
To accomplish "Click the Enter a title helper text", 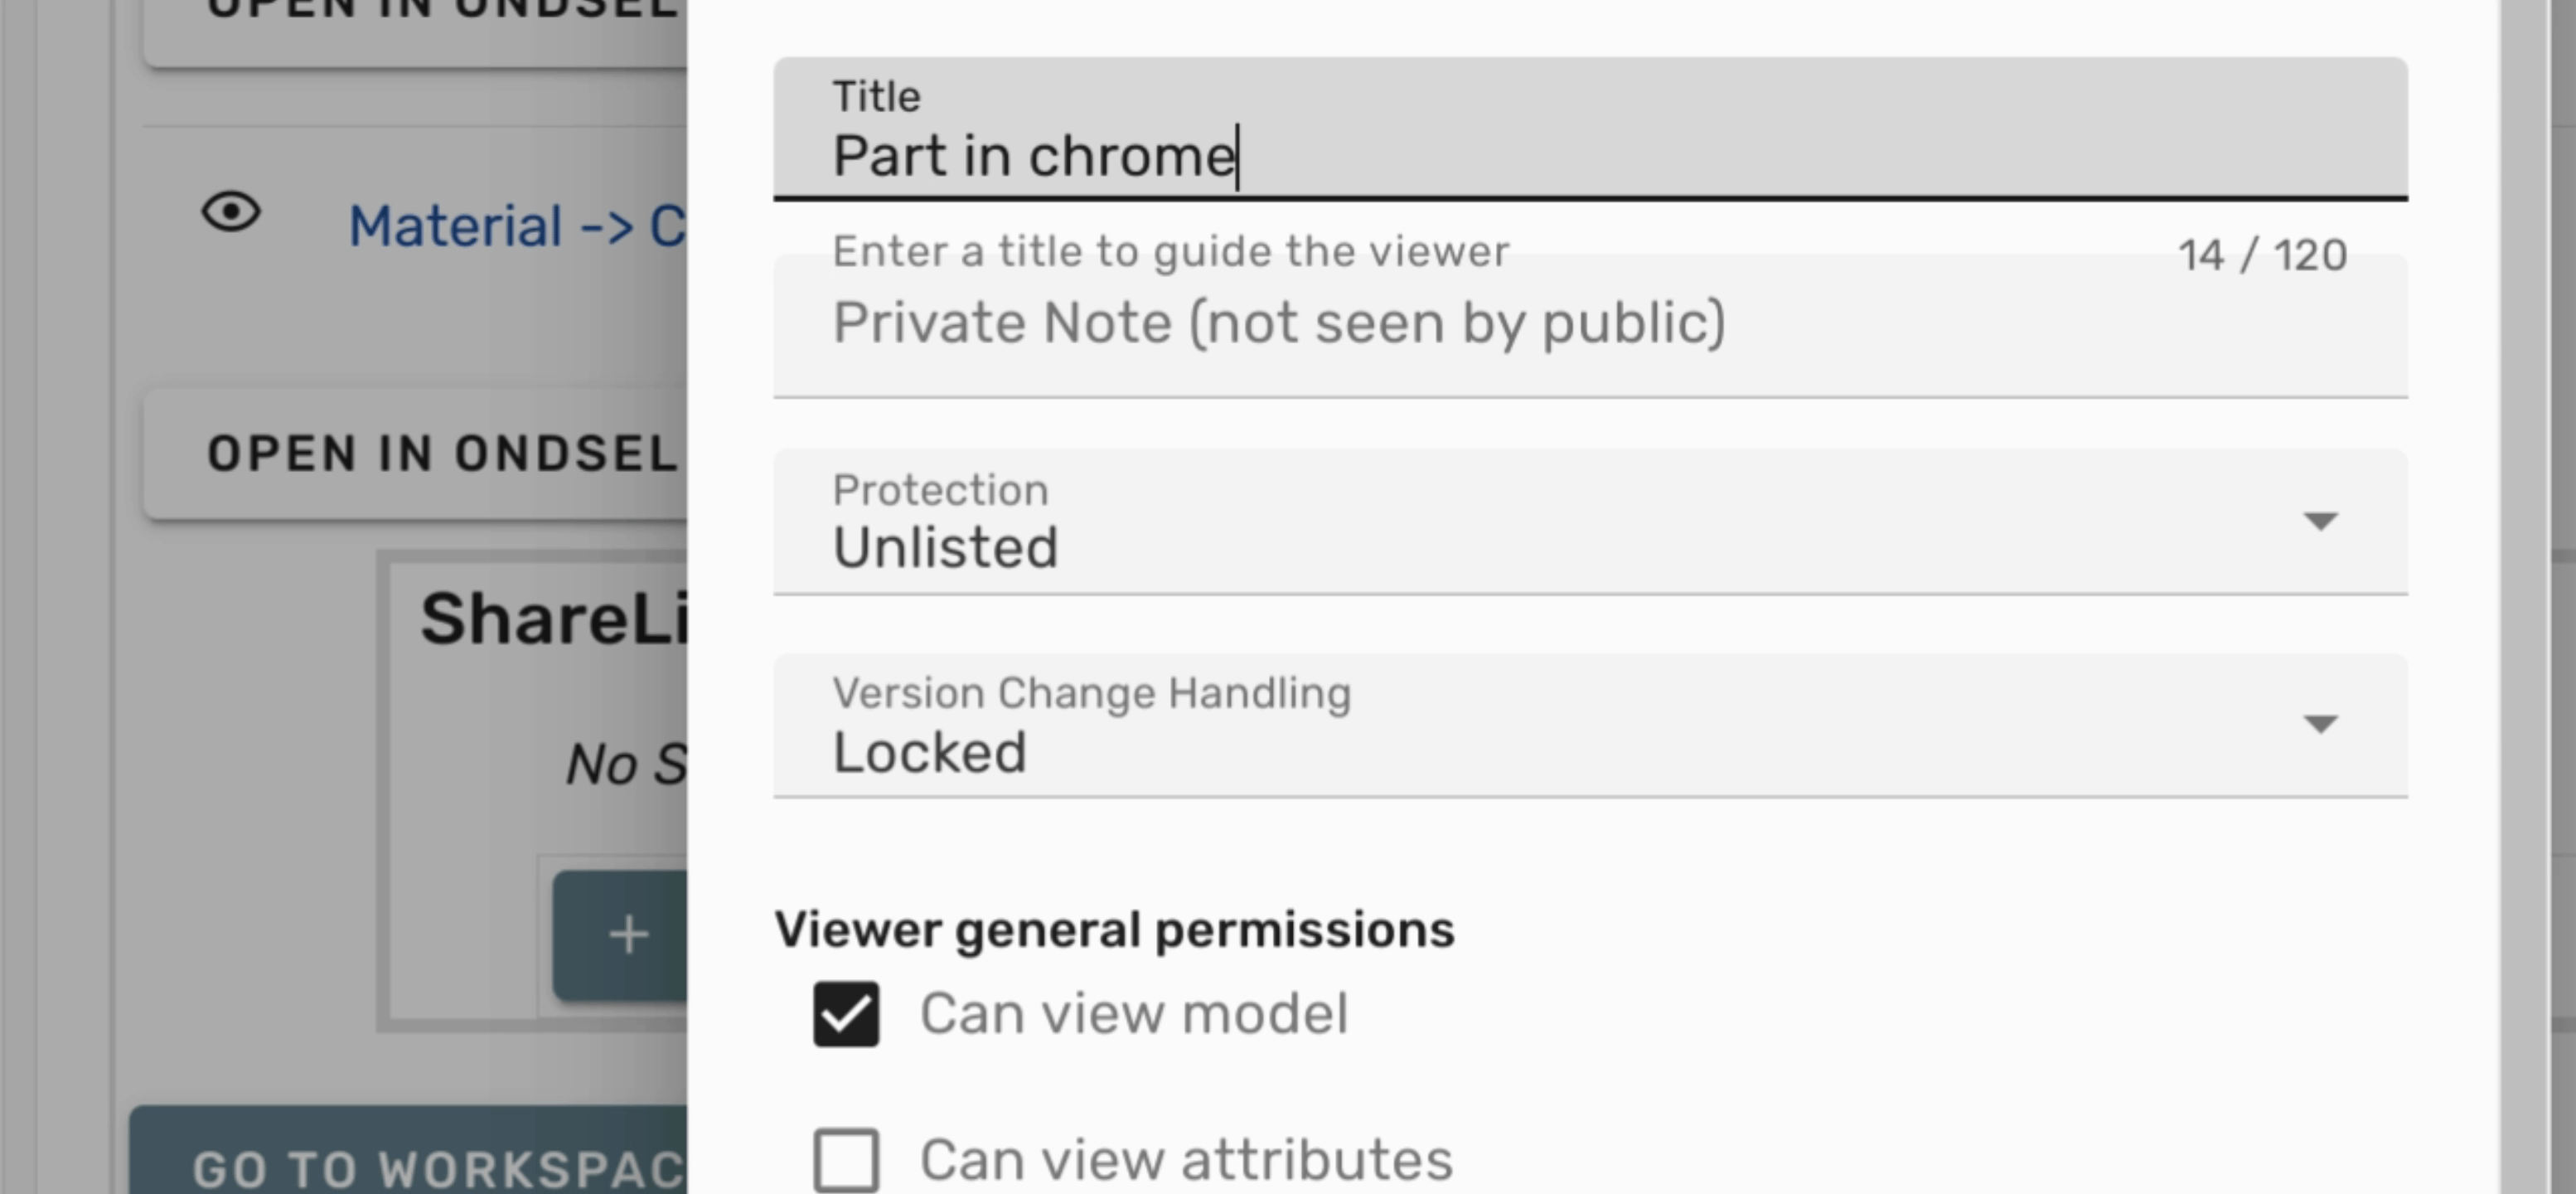I will (x=1170, y=252).
